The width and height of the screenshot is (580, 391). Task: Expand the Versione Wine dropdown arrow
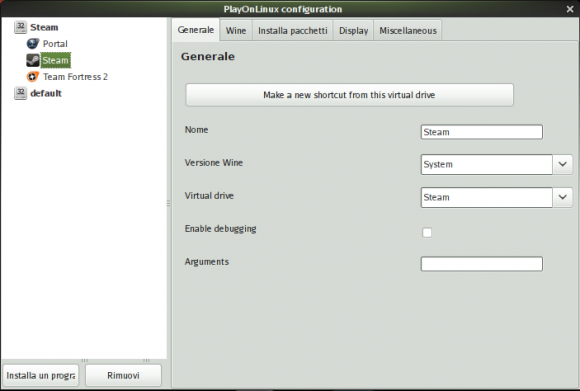pos(563,164)
